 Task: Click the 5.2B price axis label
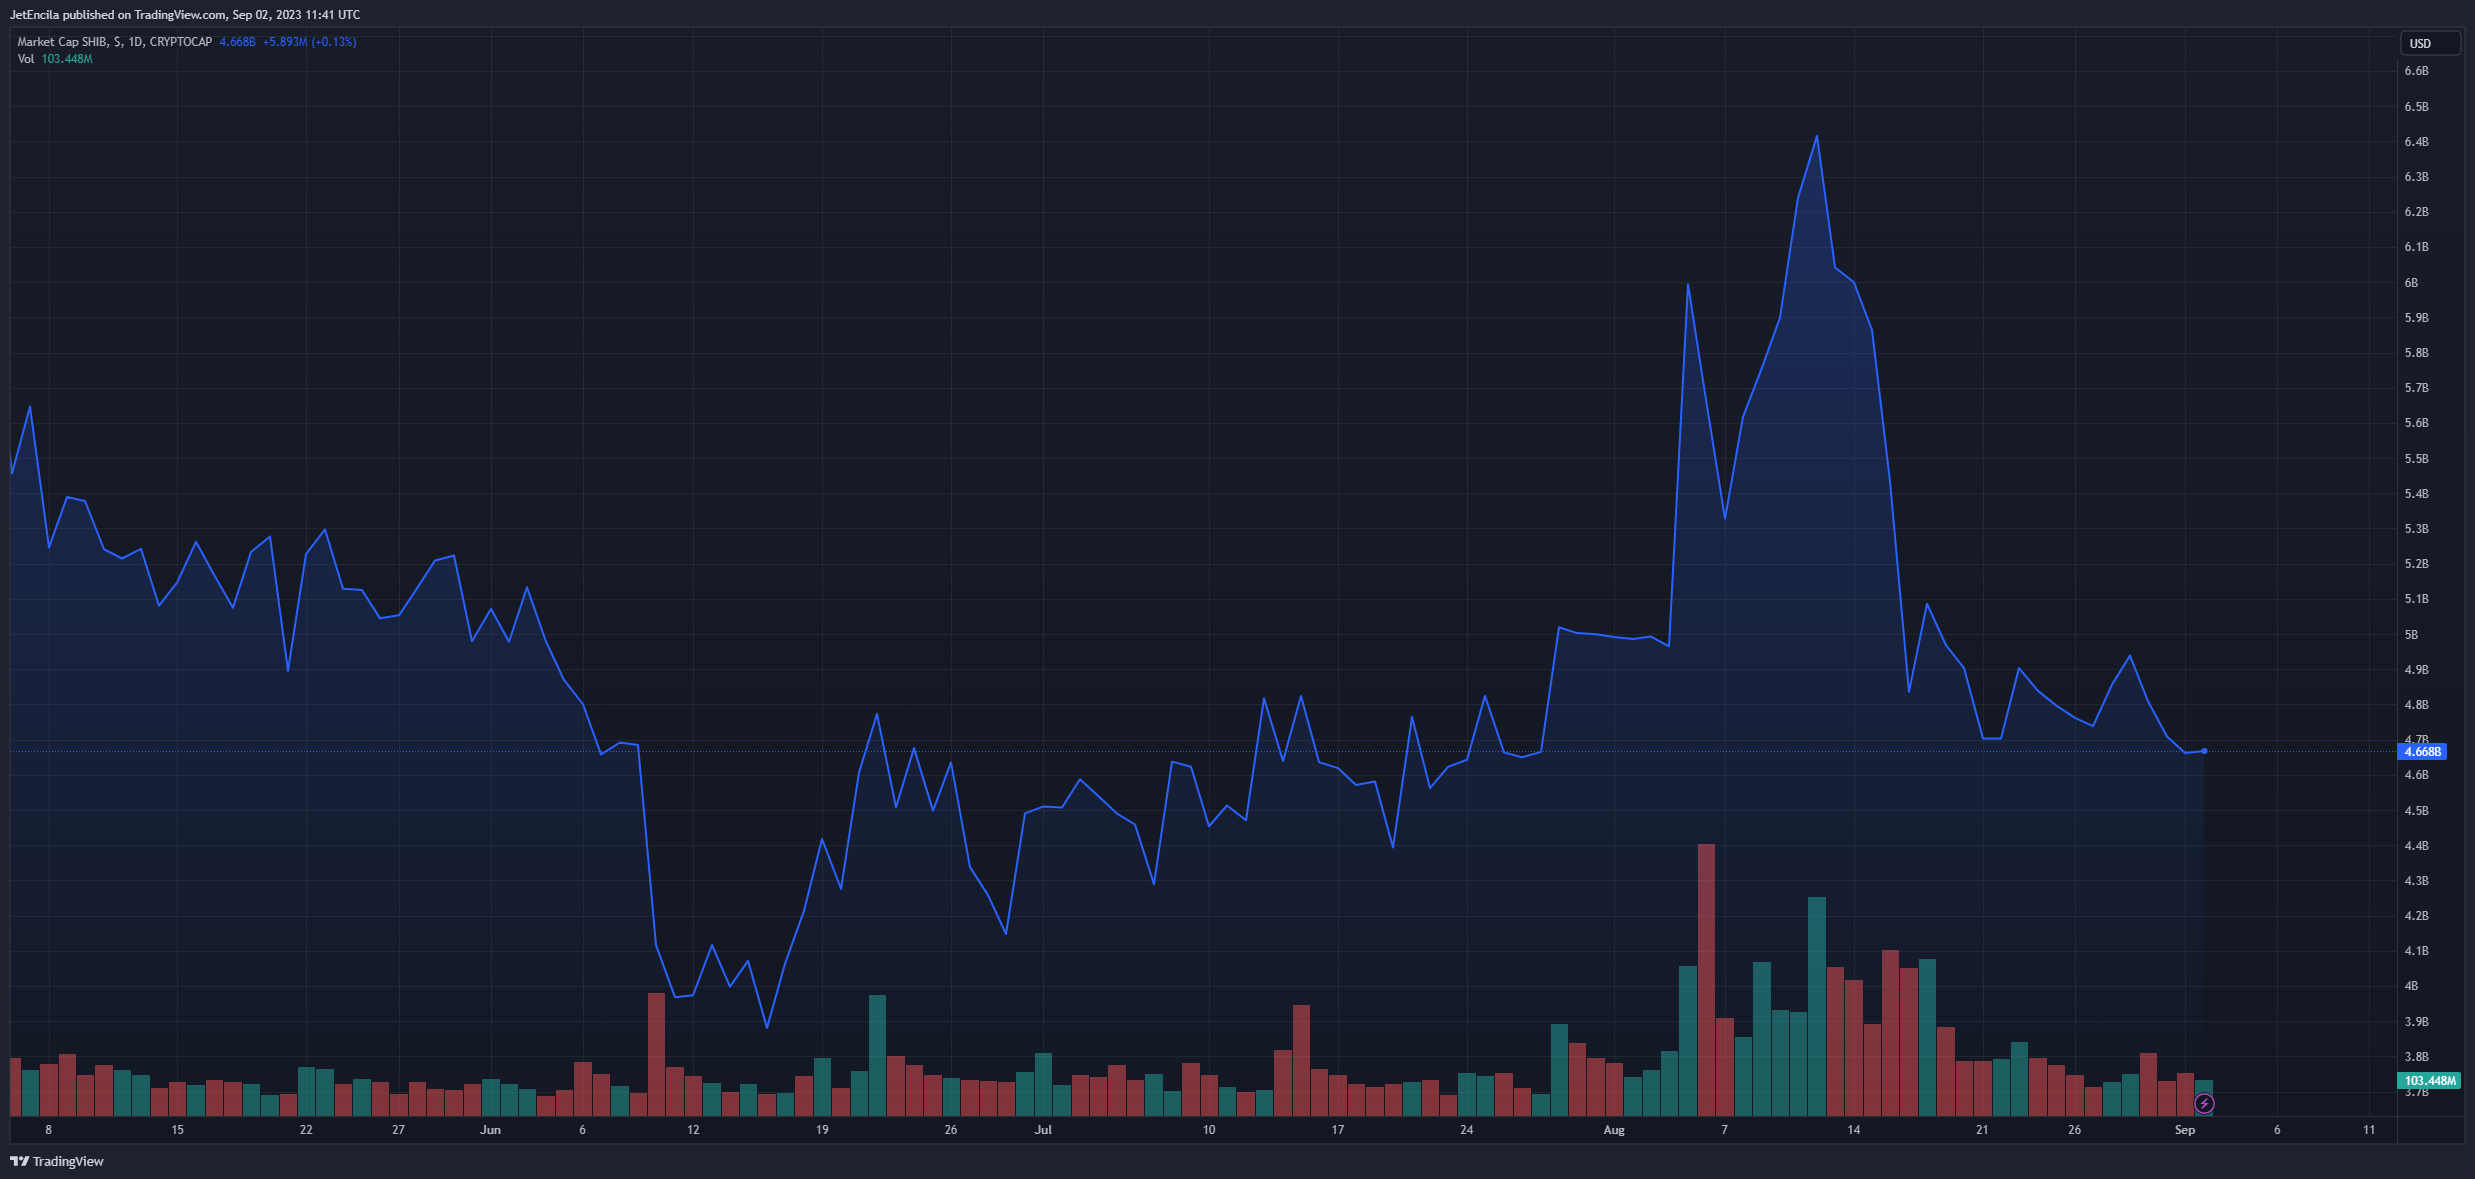pyautogui.click(x=2416, y=564)
